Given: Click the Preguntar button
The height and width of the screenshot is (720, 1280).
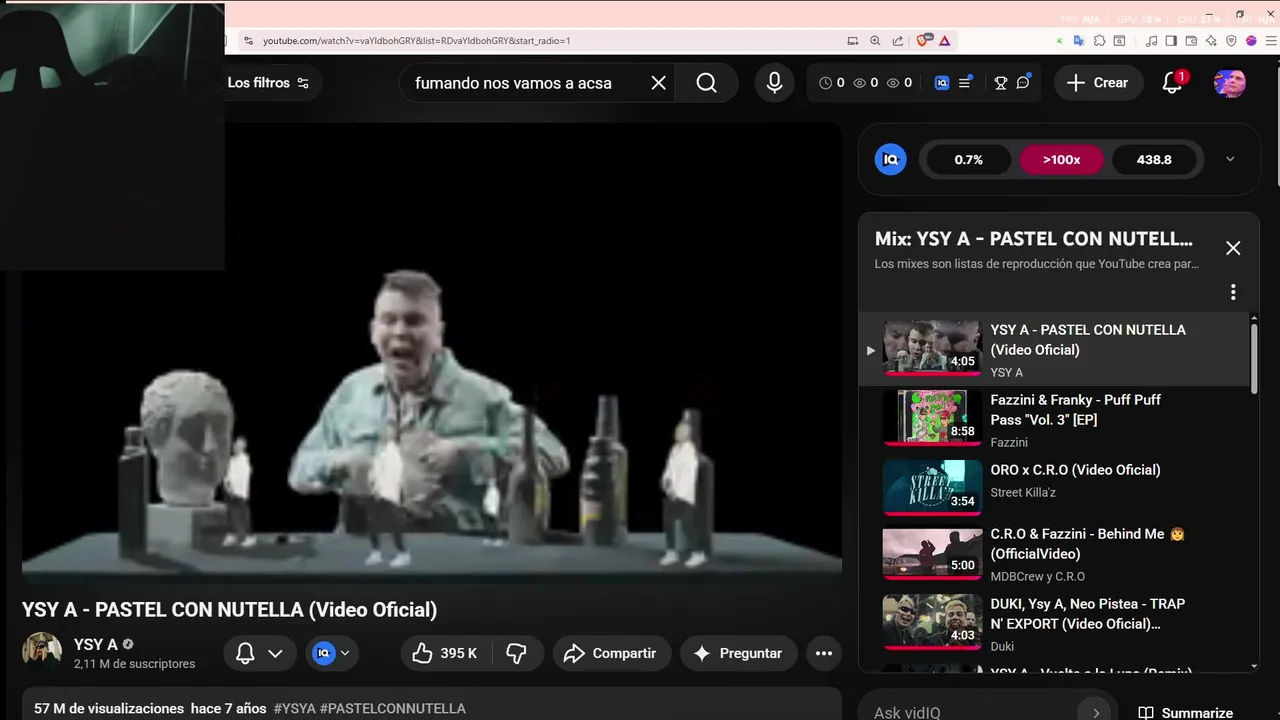Looking at the screenshot, I should point(738,653).
